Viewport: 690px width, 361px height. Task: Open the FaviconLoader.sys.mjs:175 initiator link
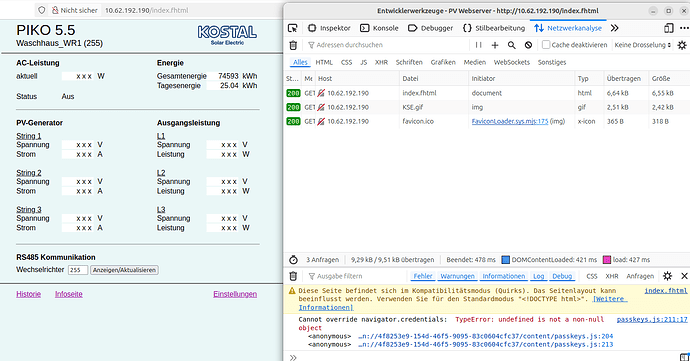pos(510,122)
